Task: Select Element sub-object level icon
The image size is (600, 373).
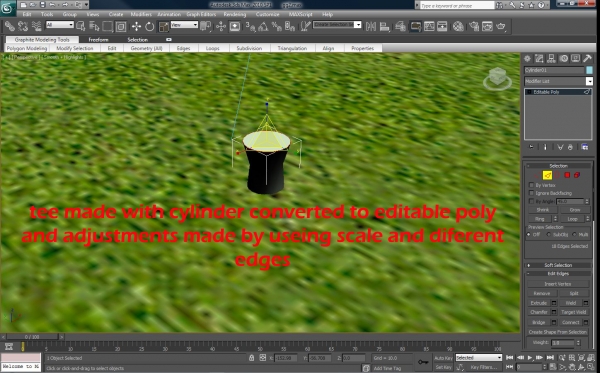Action: (x=577, y=175)
